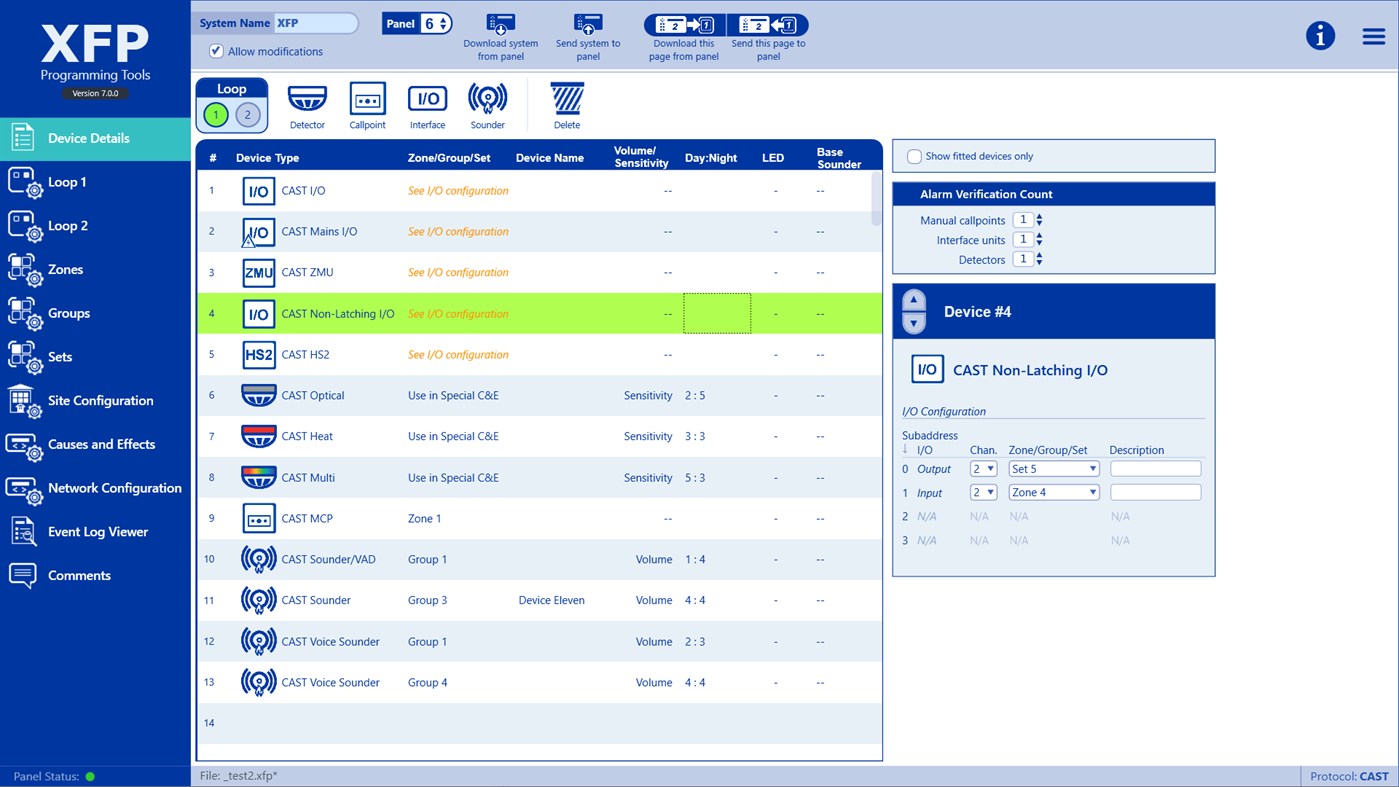Open the info button in the top bar
This screenshot has height=787, width=1399.
pyautogui.click(x=1320, y=35)
